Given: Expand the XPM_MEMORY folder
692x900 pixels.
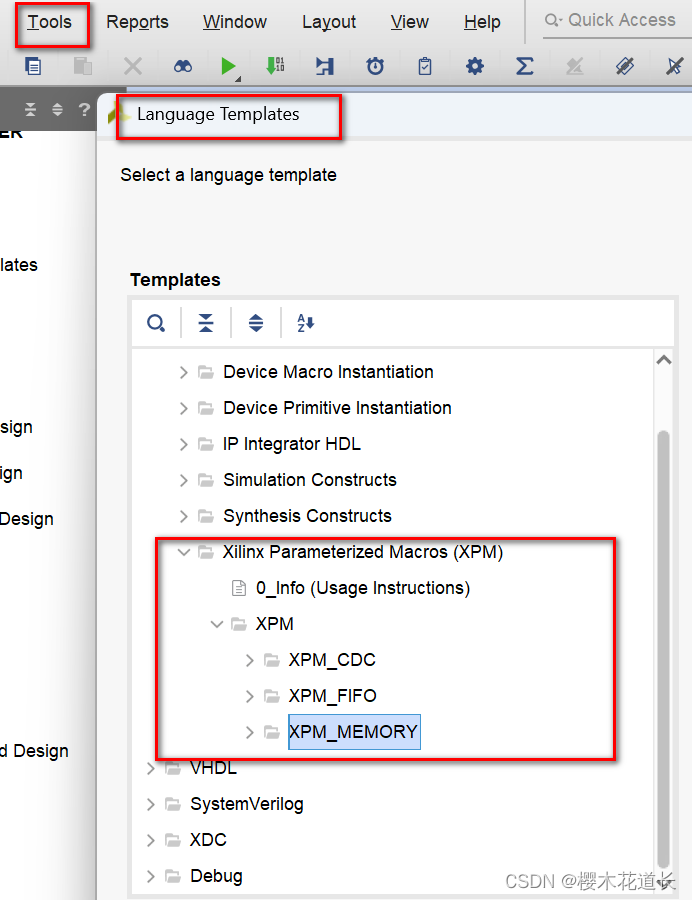Looking at the screenshot, I should 250,732.
